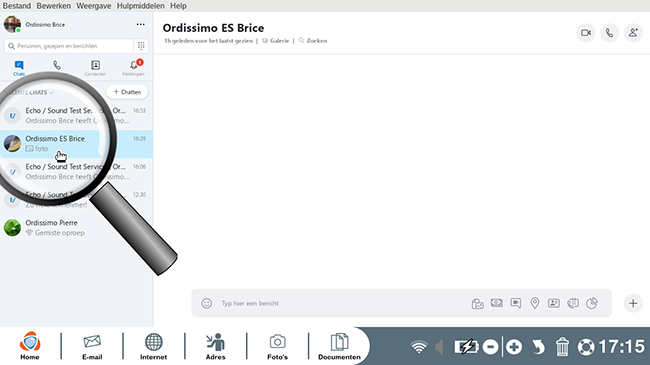
Task: Open the Bestand menu
Action: pos(17,6)
